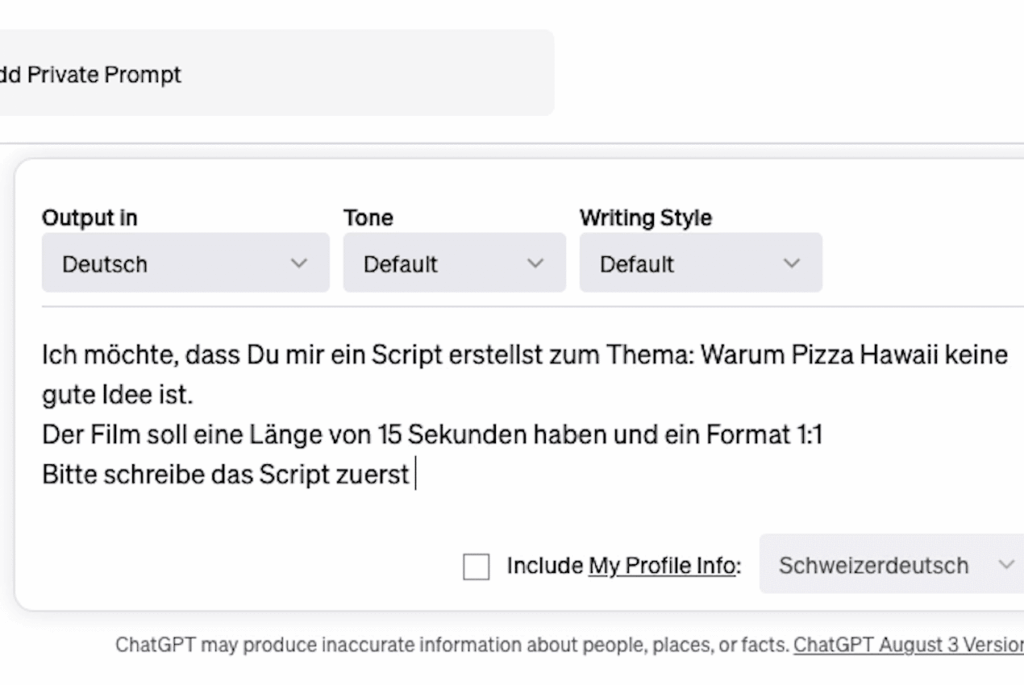Image resolution: width=1024 pixels, height=685 pixels.
Task: Click the Add Private Prompt button
Action: (277, 73)
